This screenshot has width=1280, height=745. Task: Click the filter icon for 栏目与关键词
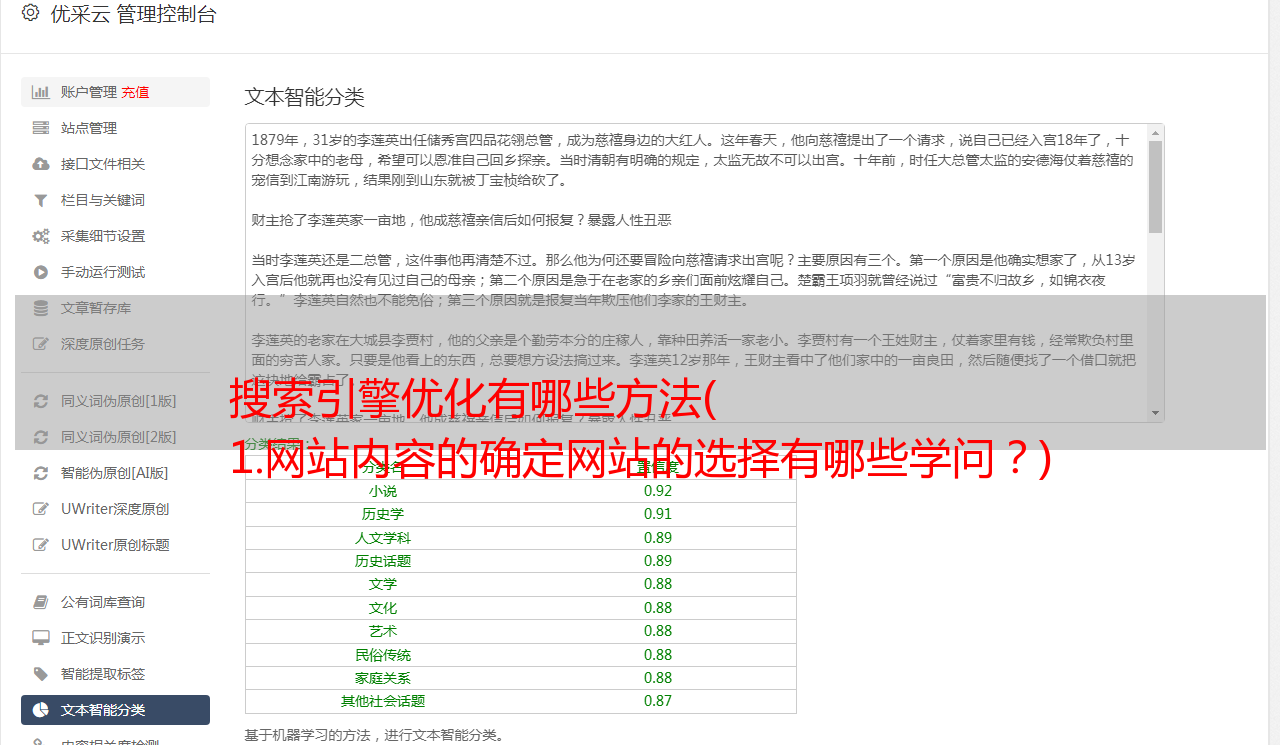coord(41,200)
